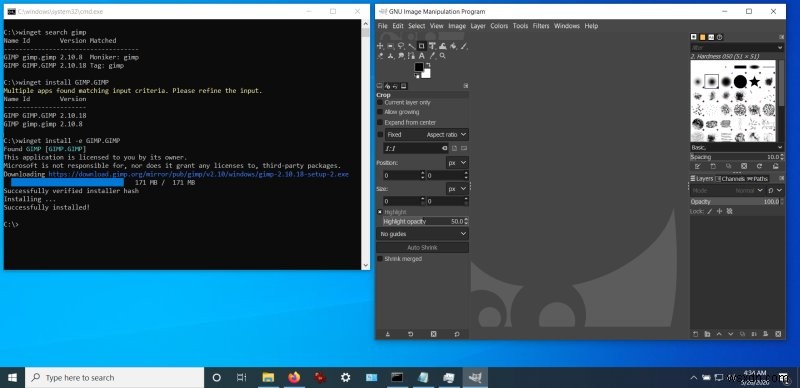Viewport: 800px width, 388px height.
Task: Adjust the layer Opacity slider
Action: pyautogui.click(x=737, y=202)
